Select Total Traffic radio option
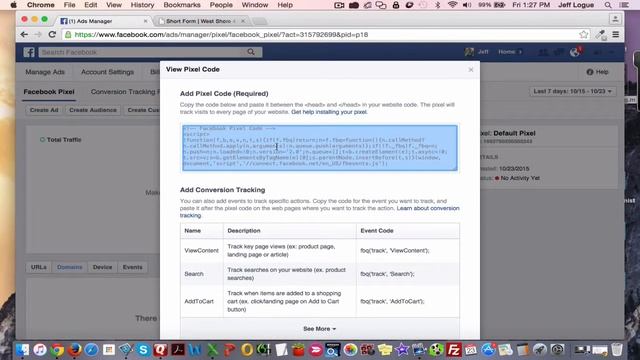This screenshot has width=640, height=360. coord(42,140)
